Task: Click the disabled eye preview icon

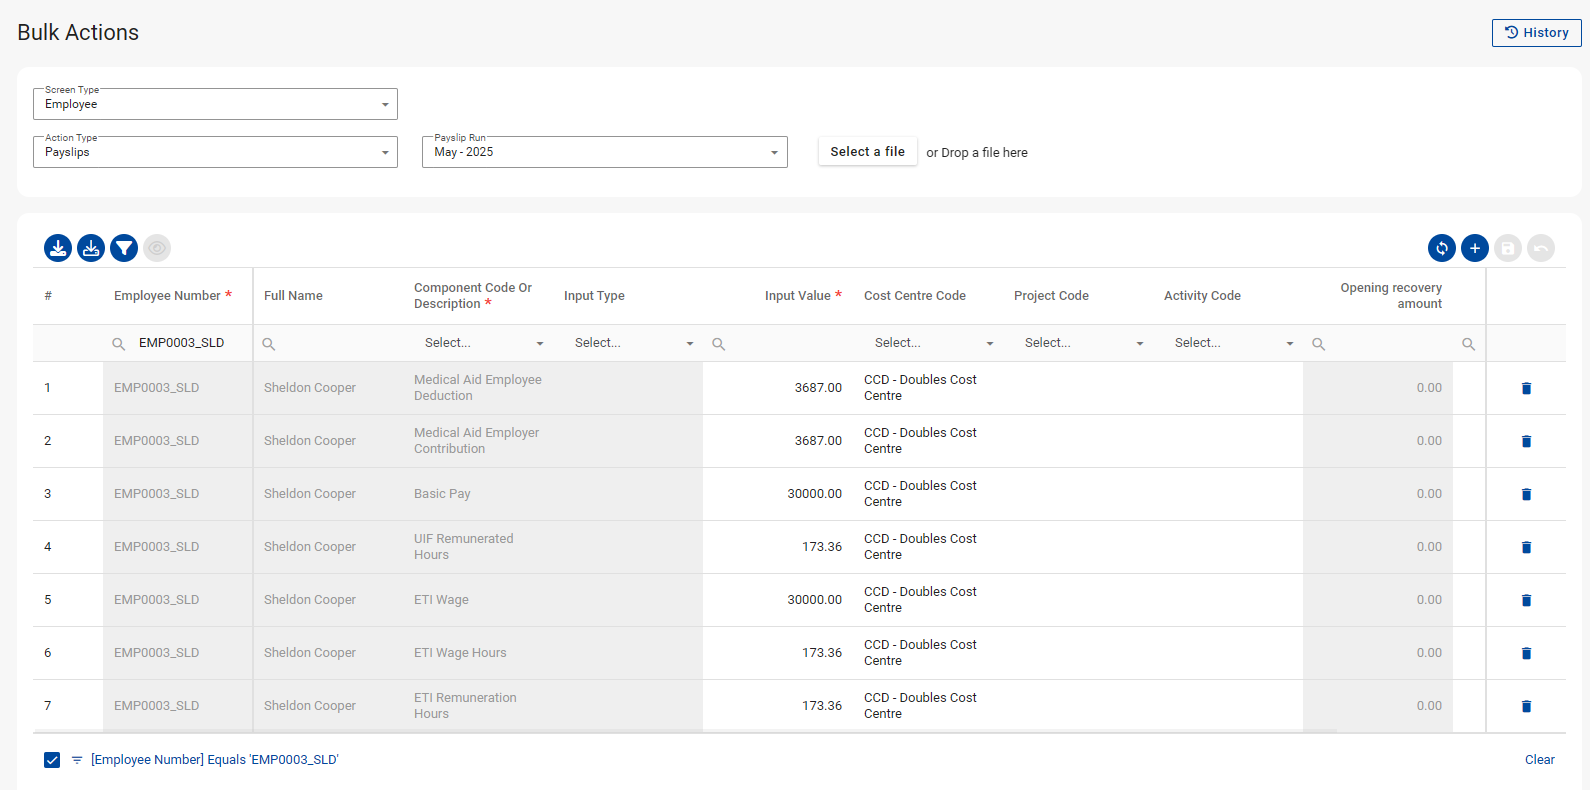Action: tap(157, 248)
